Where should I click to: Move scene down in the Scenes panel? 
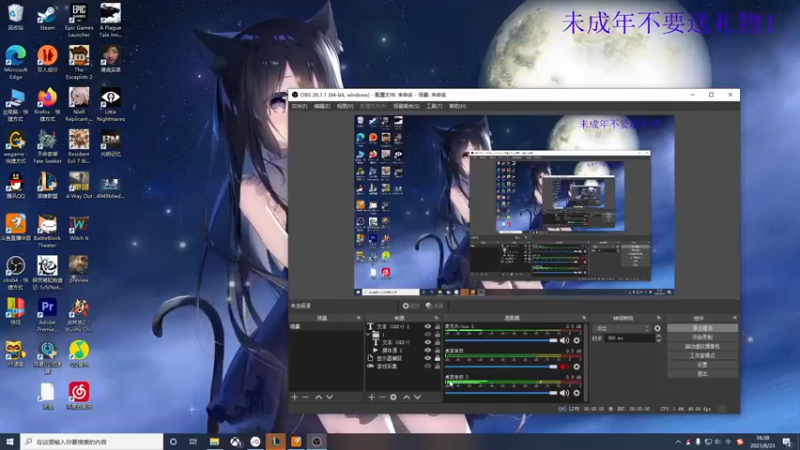[x=330, y=397]
